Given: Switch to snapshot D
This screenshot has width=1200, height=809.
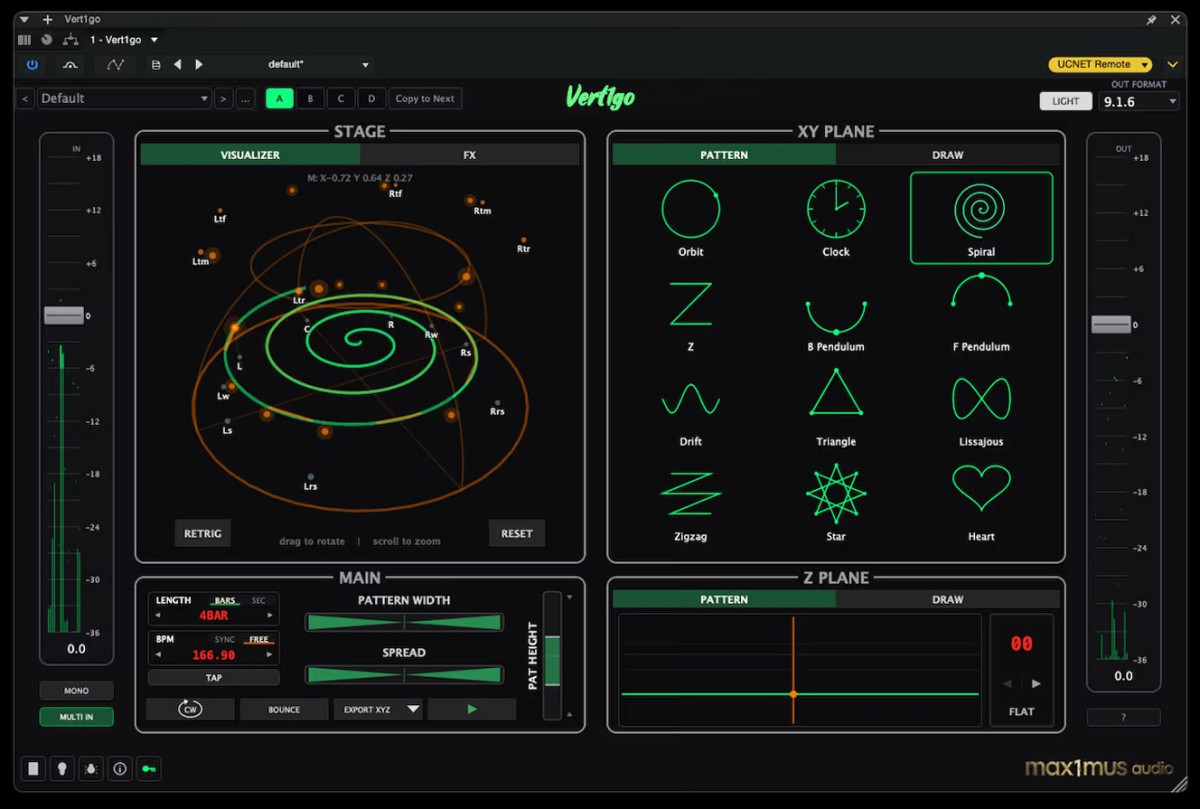Looking at the screenshot, I should coord(372,98).
